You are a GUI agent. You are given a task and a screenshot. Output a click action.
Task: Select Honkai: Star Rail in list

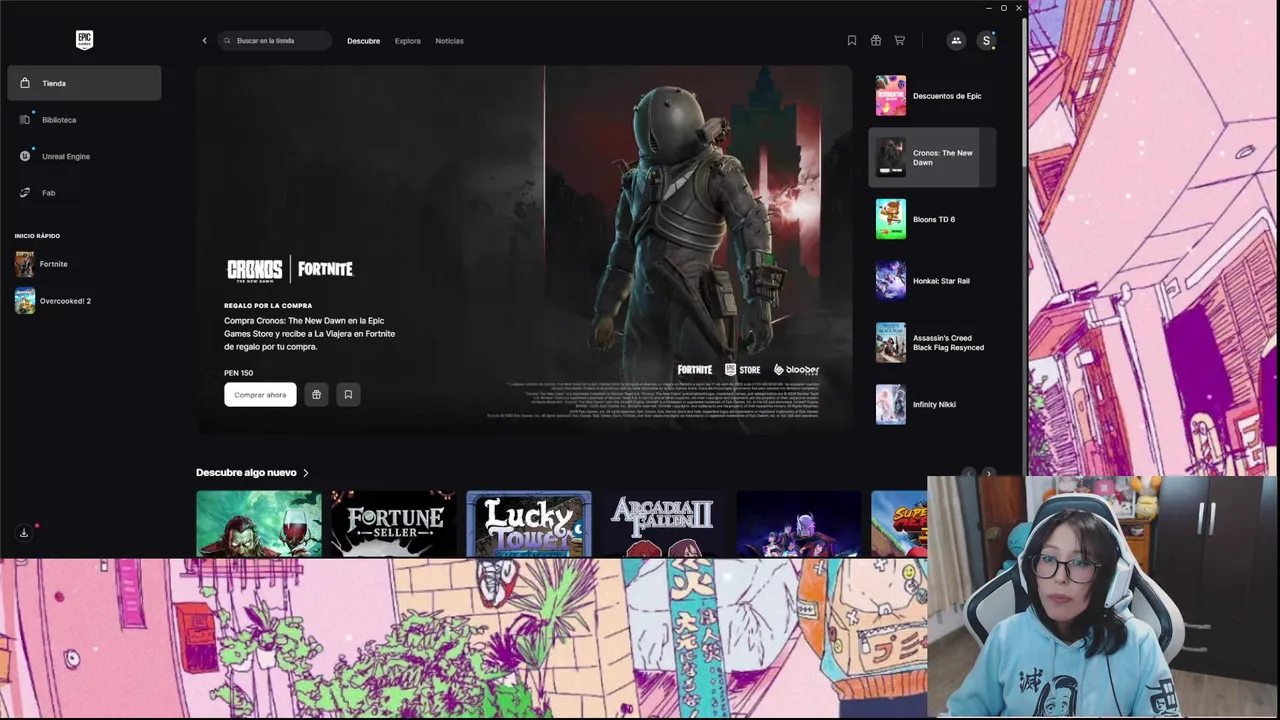coord(932,281)
